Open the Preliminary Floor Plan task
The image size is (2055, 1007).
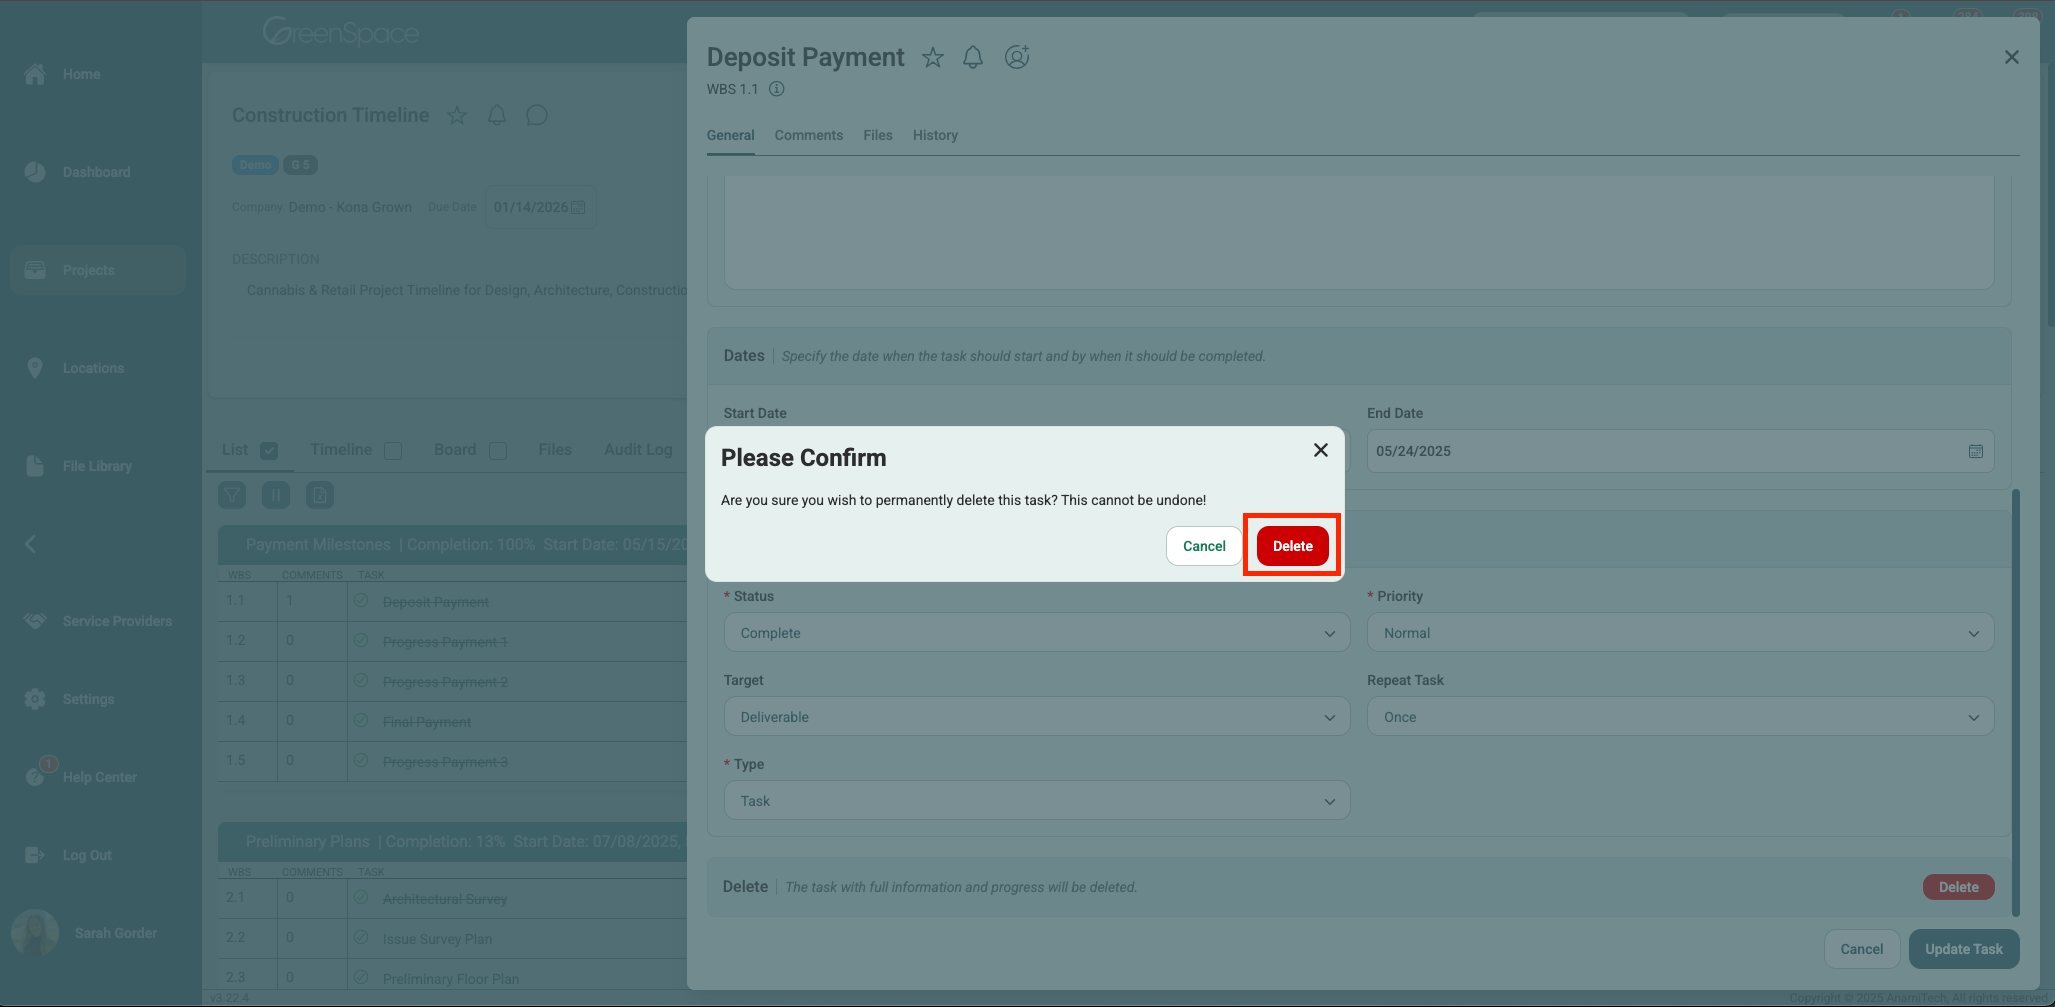450,979
